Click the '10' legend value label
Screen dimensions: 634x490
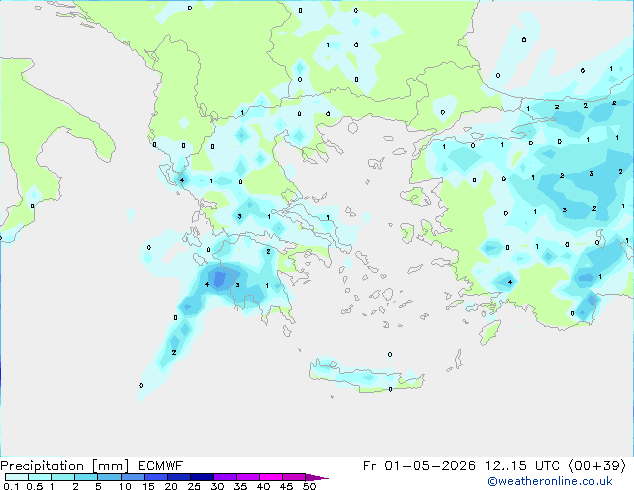pyautogui.click(x=125, y=486)
